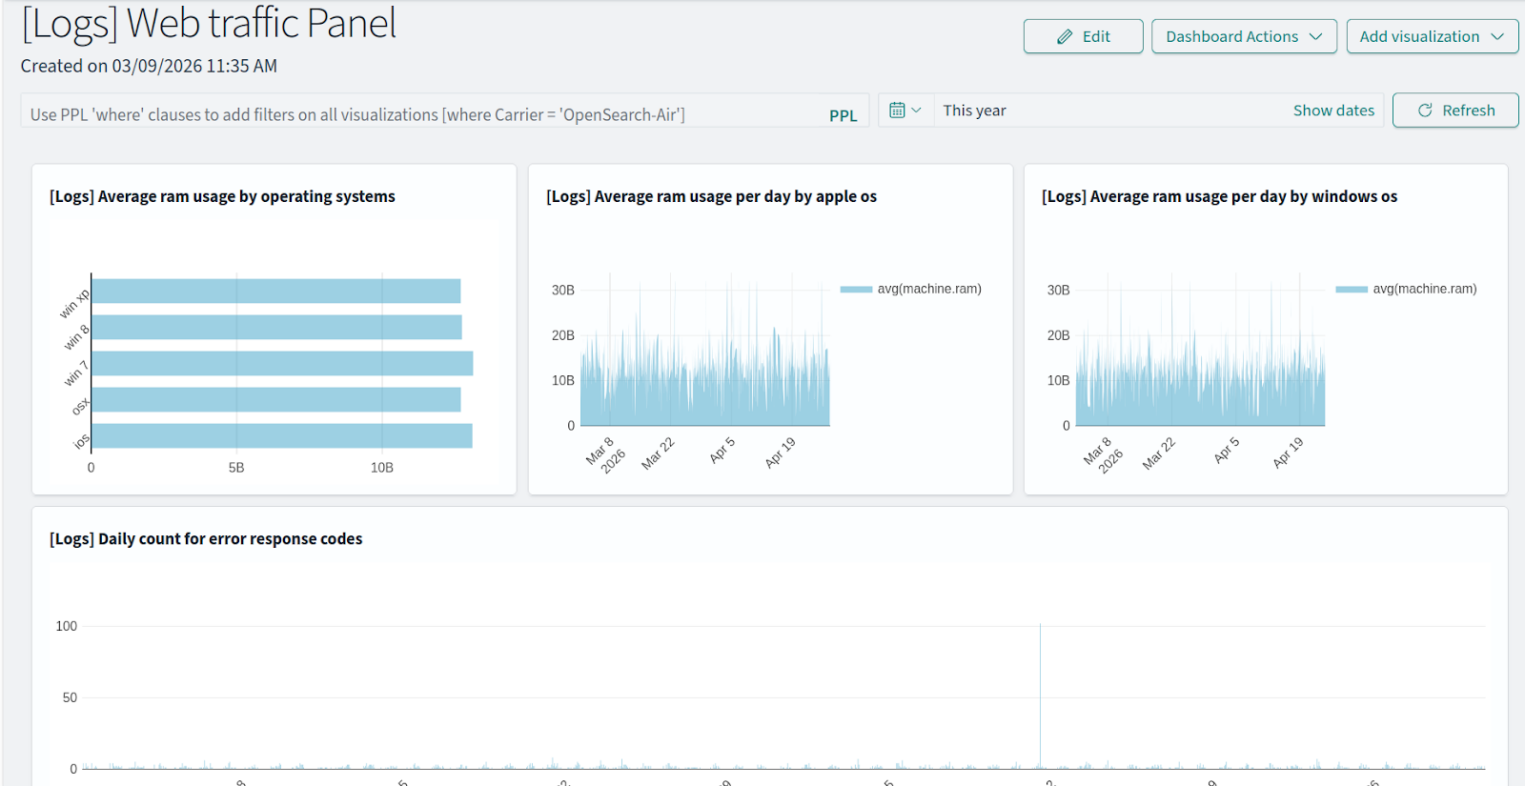Click the win xp bar in ram chart

276,291
